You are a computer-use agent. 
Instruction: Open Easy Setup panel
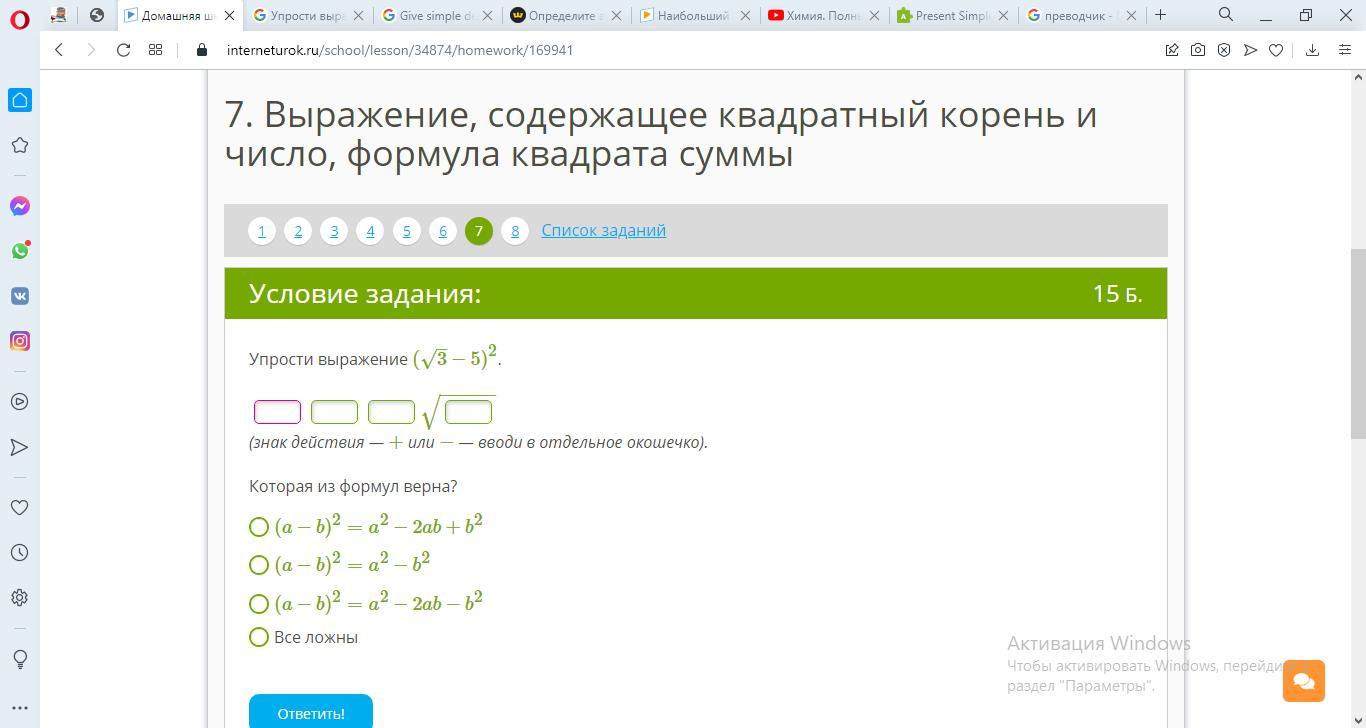1345,50
